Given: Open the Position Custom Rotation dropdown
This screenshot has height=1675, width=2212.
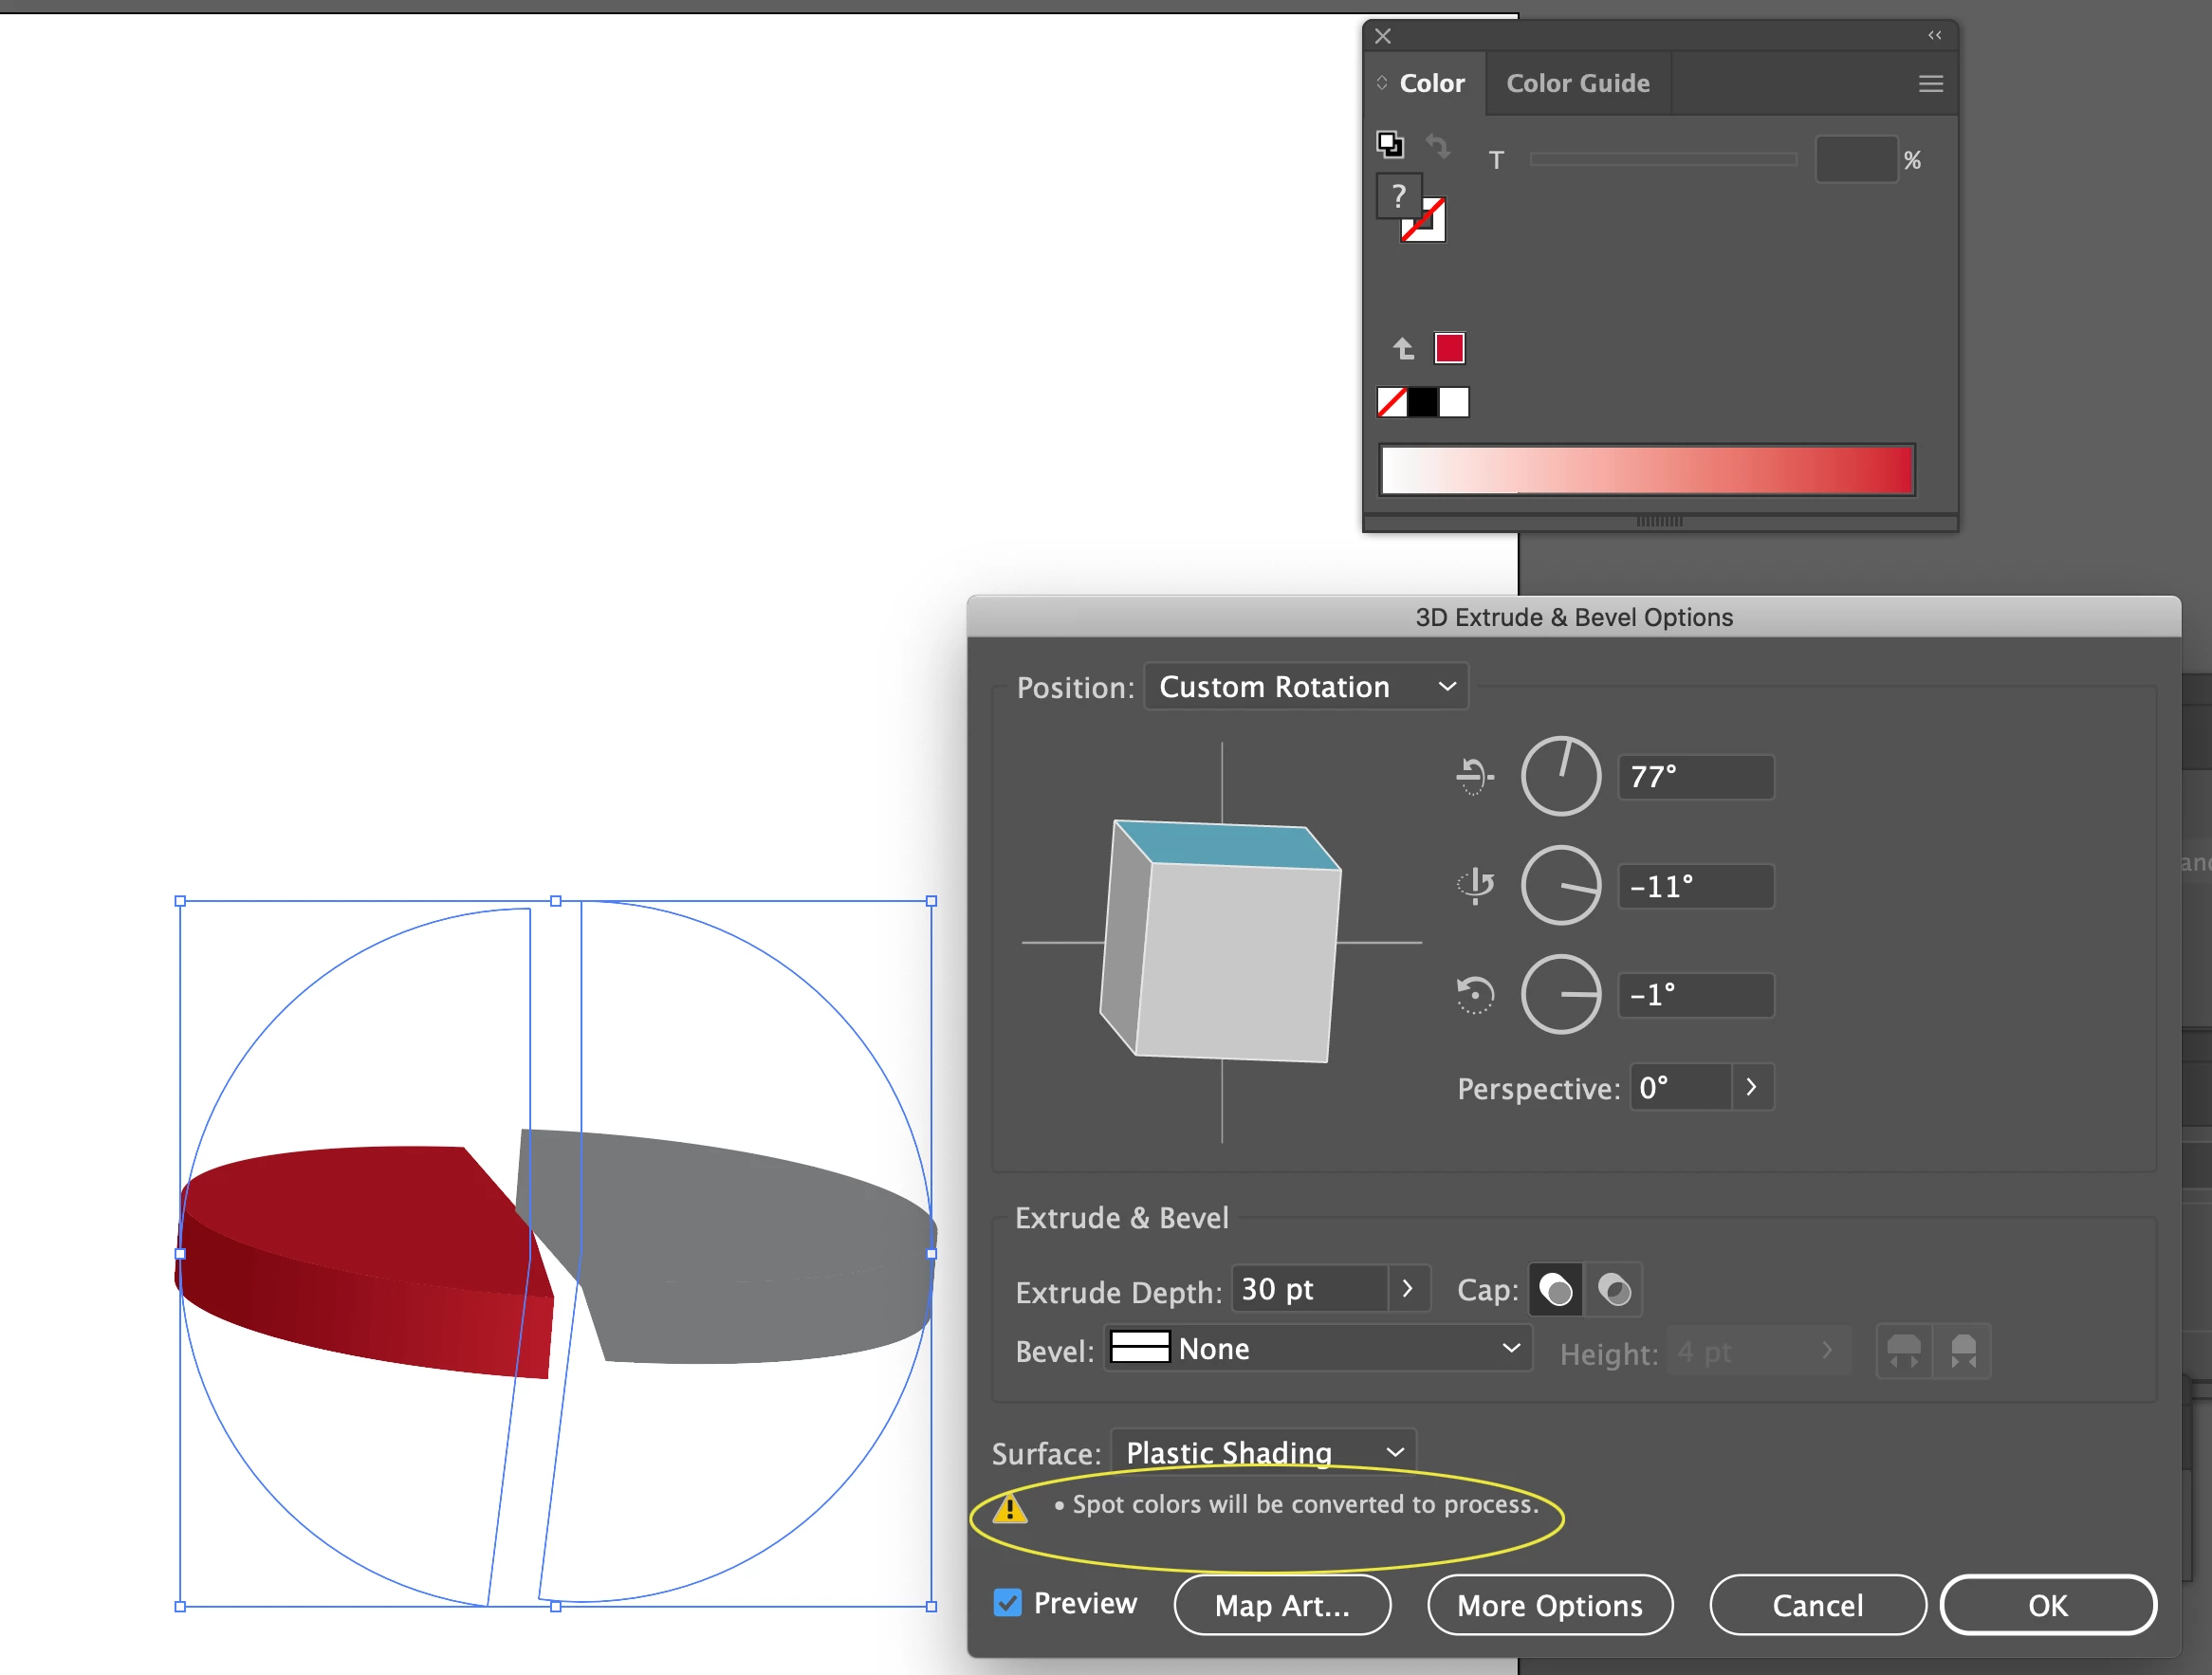Looking at the screenshot, I should (1305, 687).
